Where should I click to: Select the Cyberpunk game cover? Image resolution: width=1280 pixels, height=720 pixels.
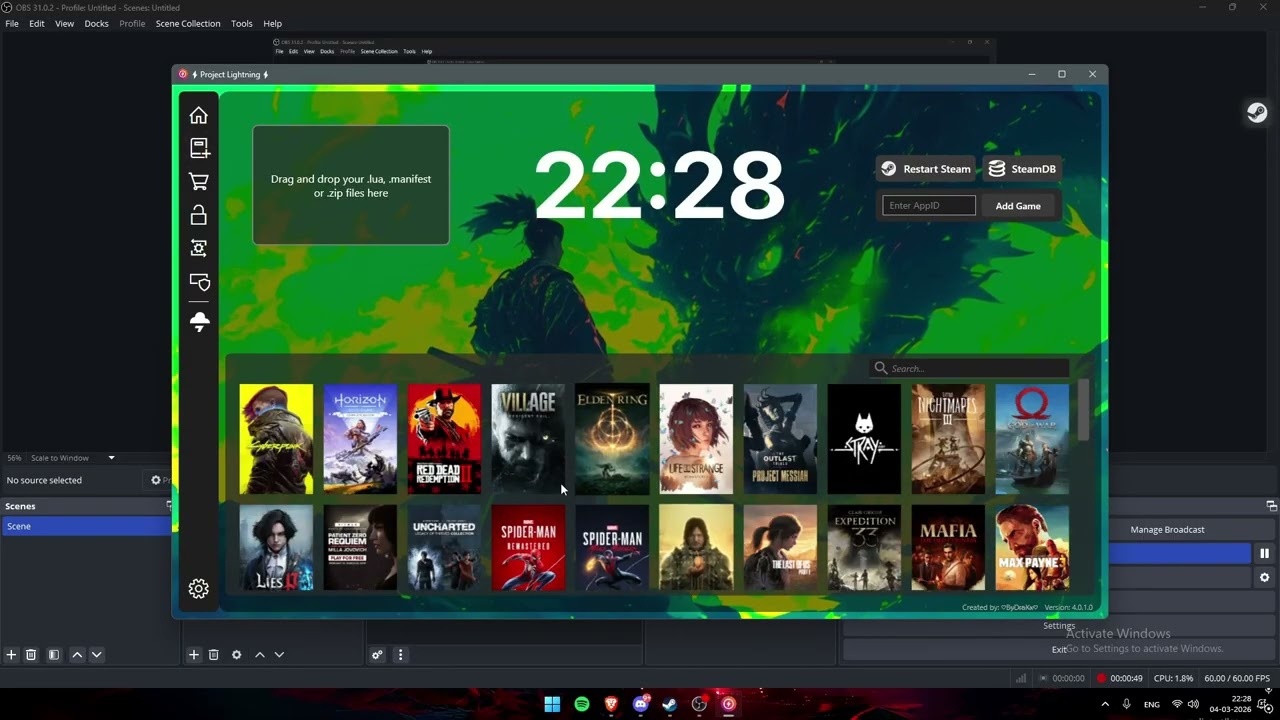[x=276, y=439]
